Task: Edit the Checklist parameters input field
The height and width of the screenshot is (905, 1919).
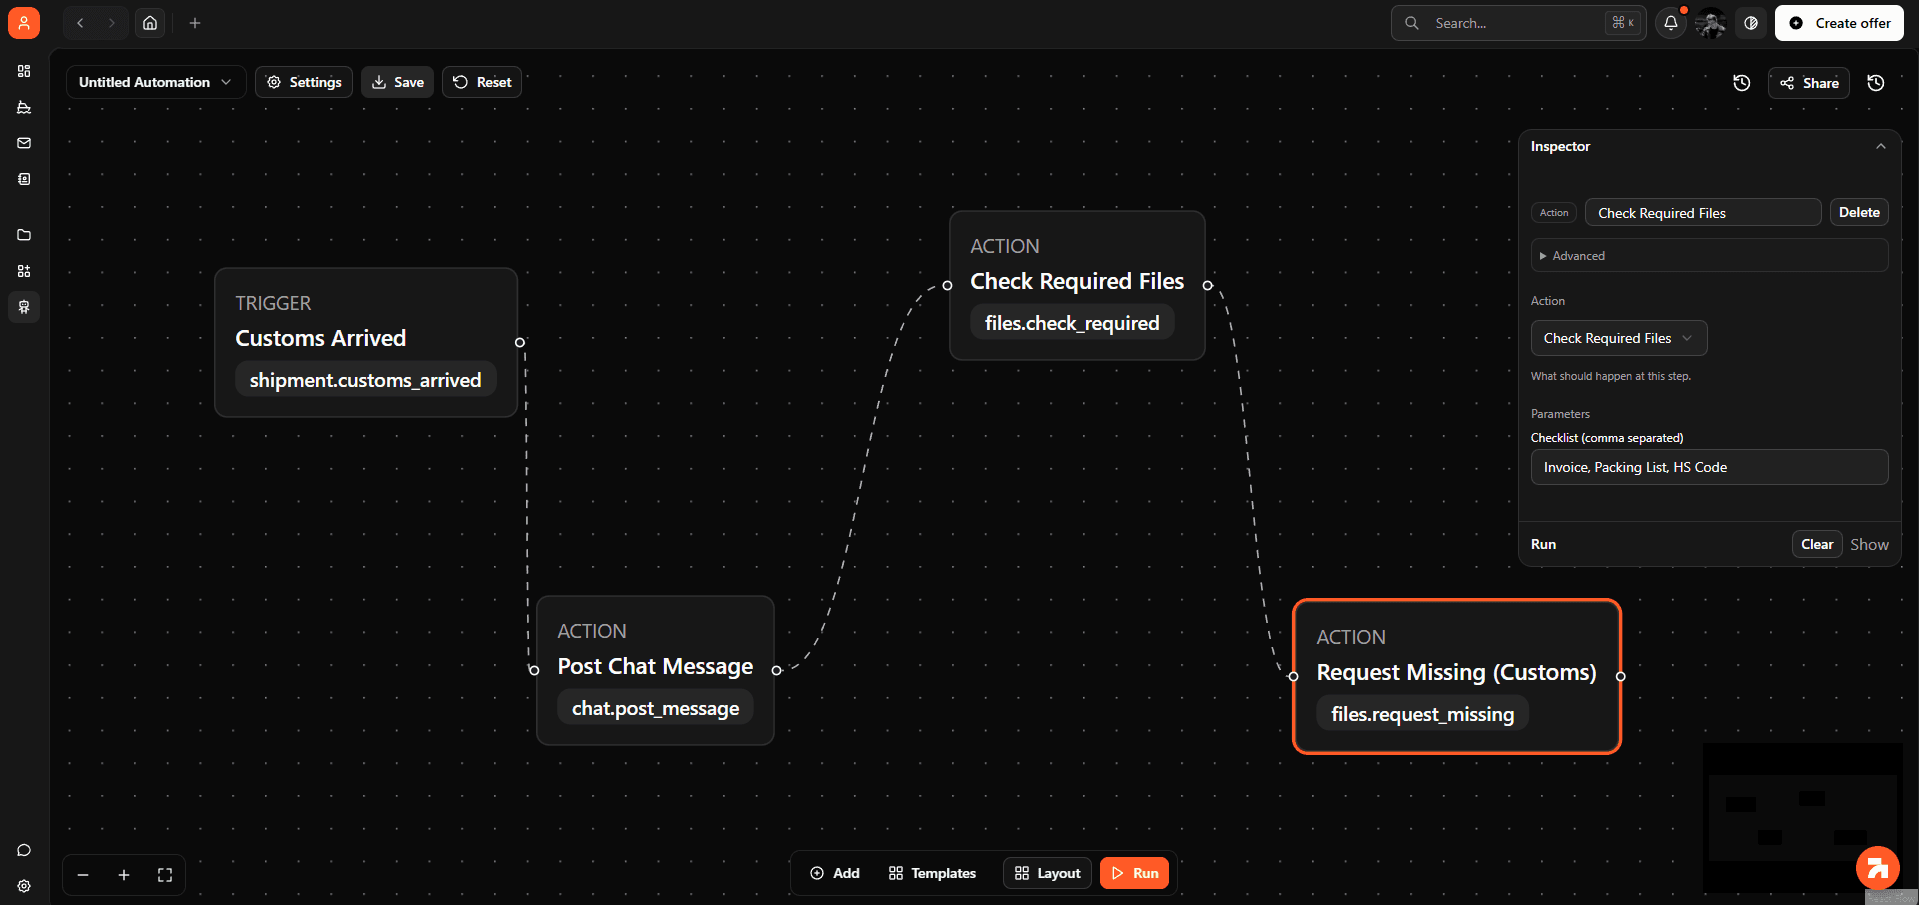Action: coord(1709,467)
